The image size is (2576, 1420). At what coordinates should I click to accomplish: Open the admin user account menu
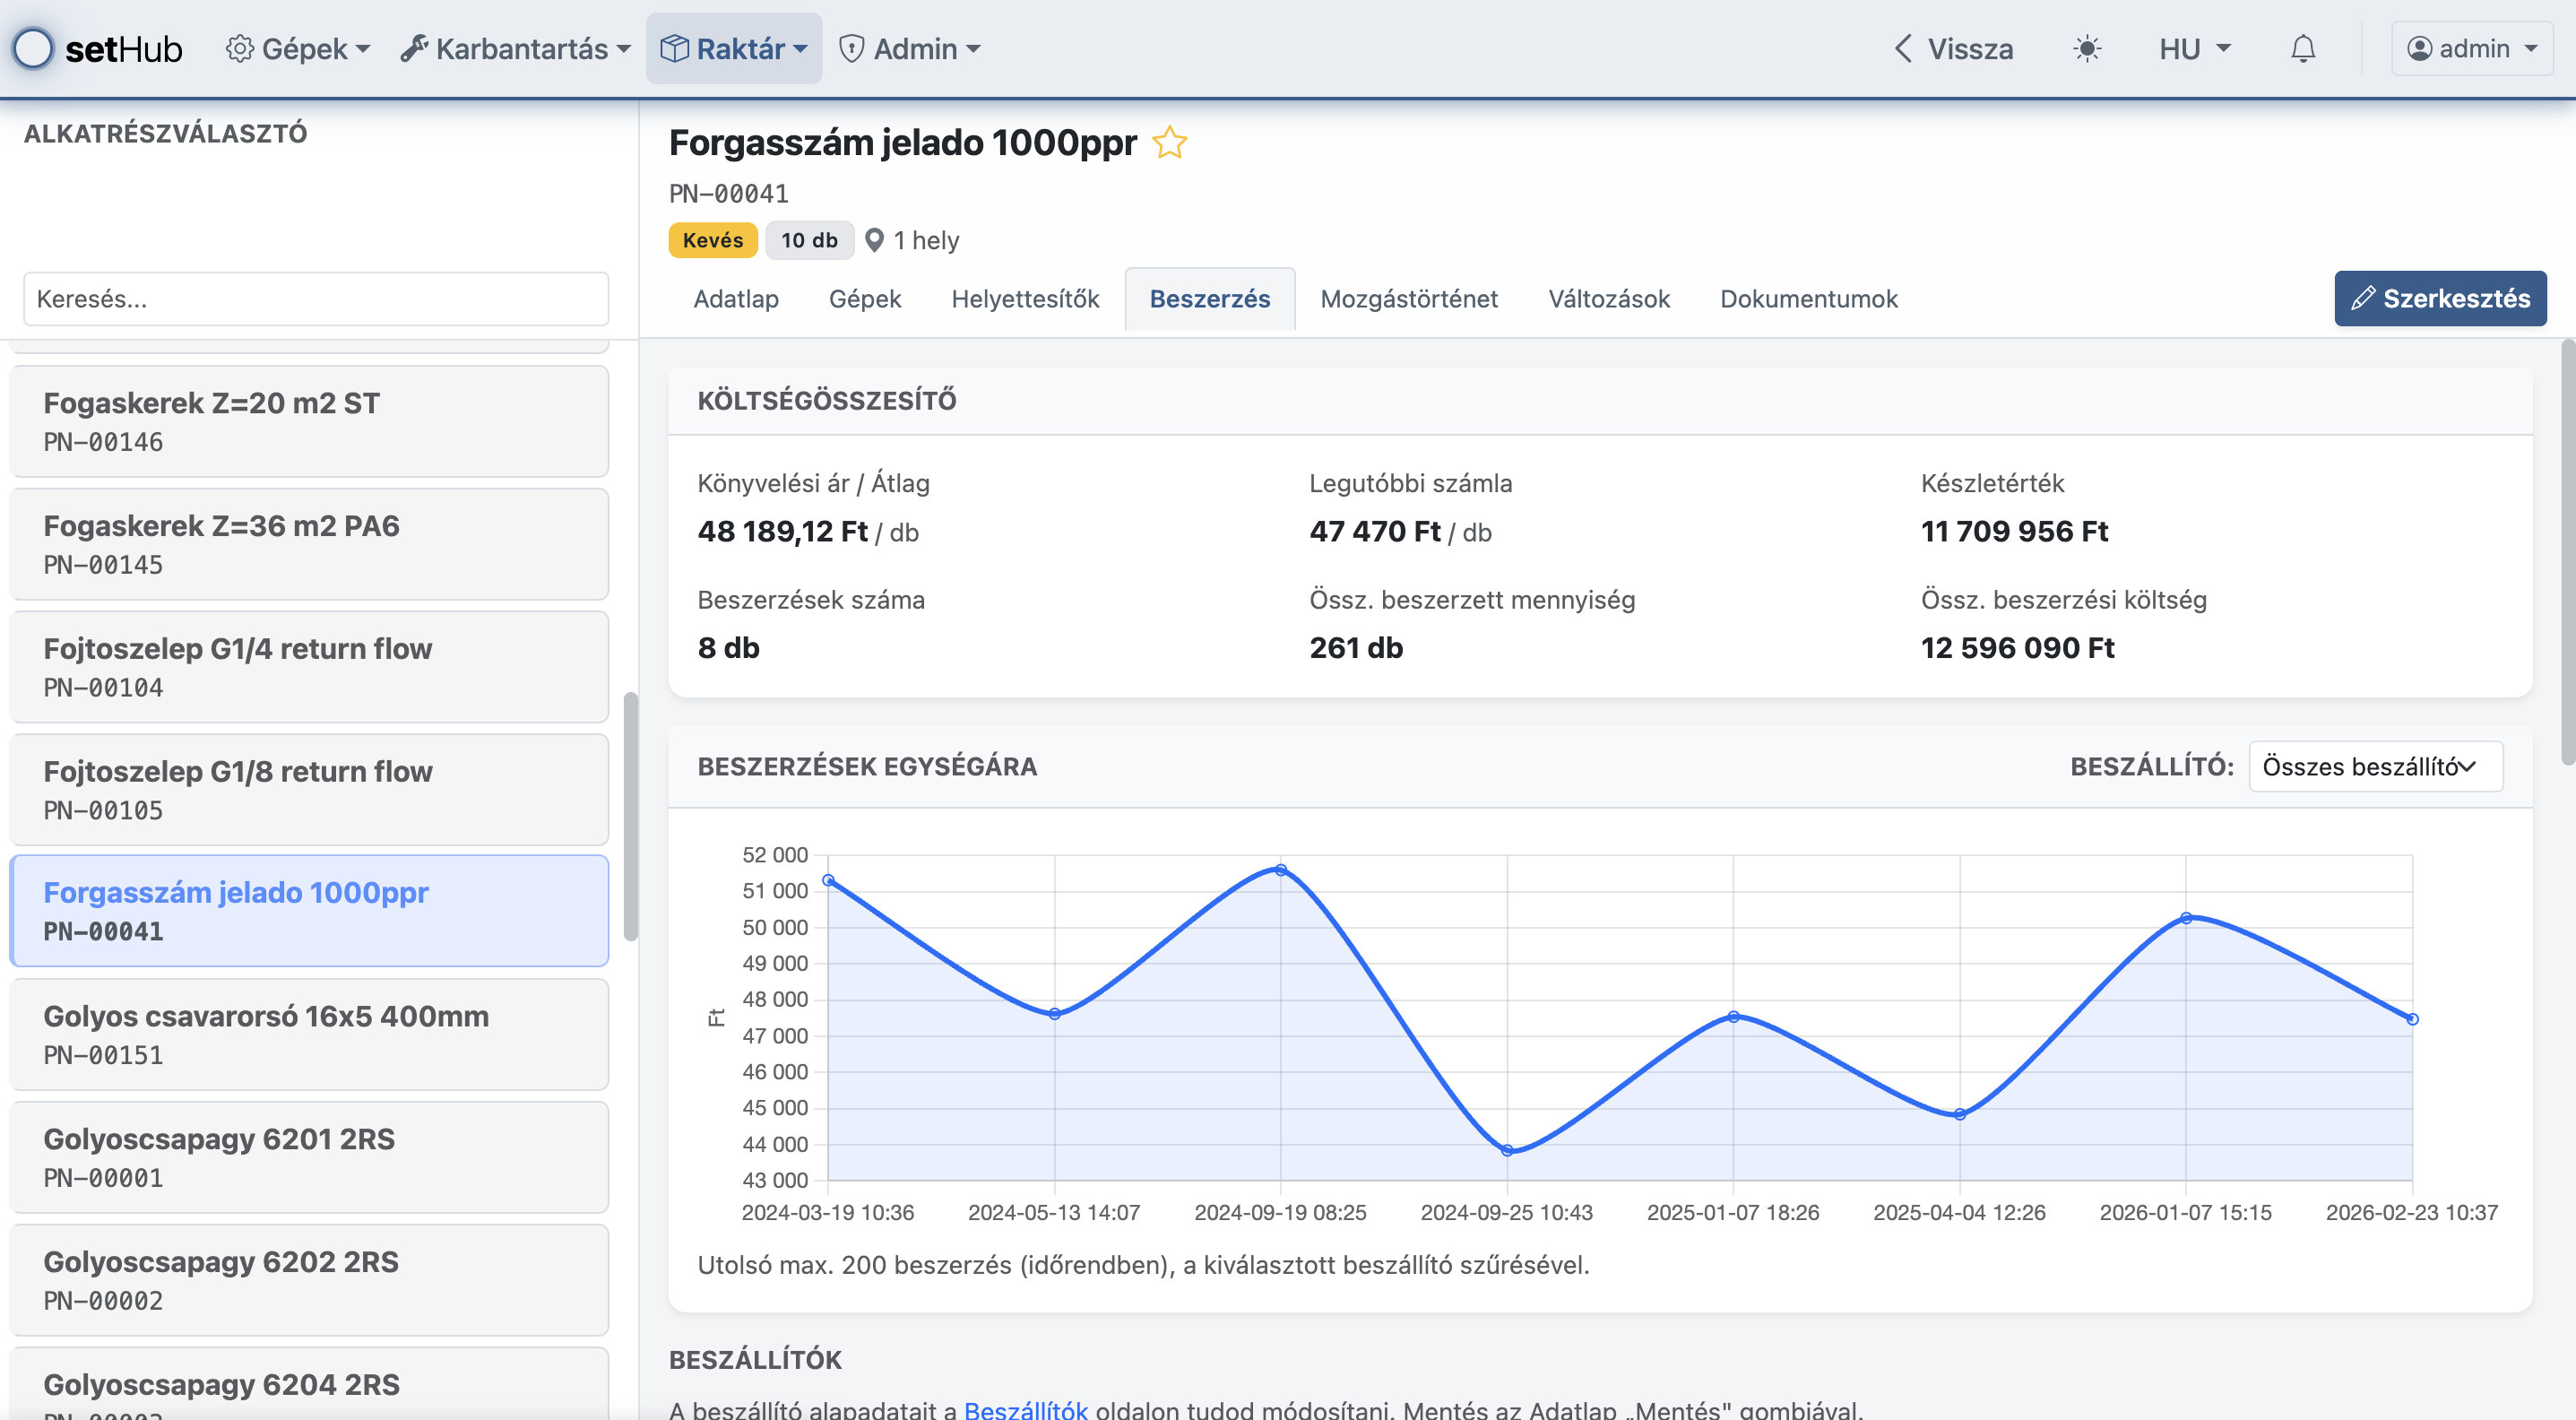(x=2471, y=48)
